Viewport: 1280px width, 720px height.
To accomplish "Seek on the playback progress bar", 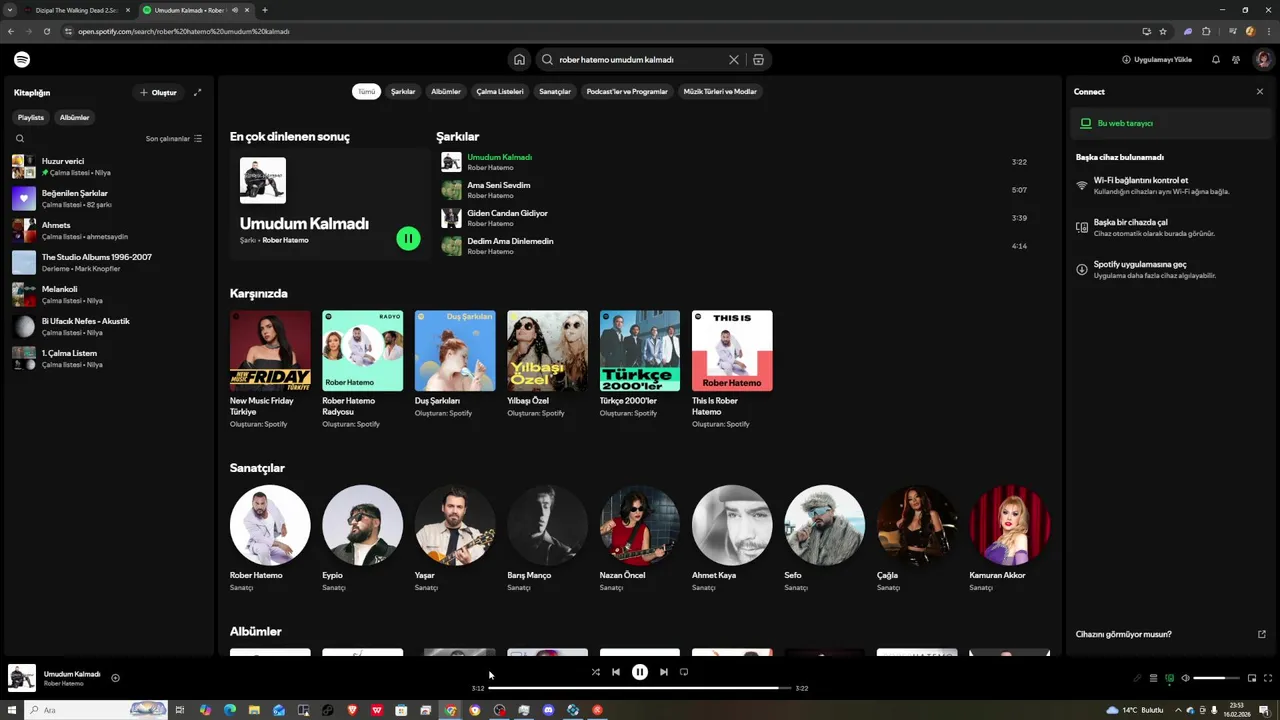I will coord(640,688).
